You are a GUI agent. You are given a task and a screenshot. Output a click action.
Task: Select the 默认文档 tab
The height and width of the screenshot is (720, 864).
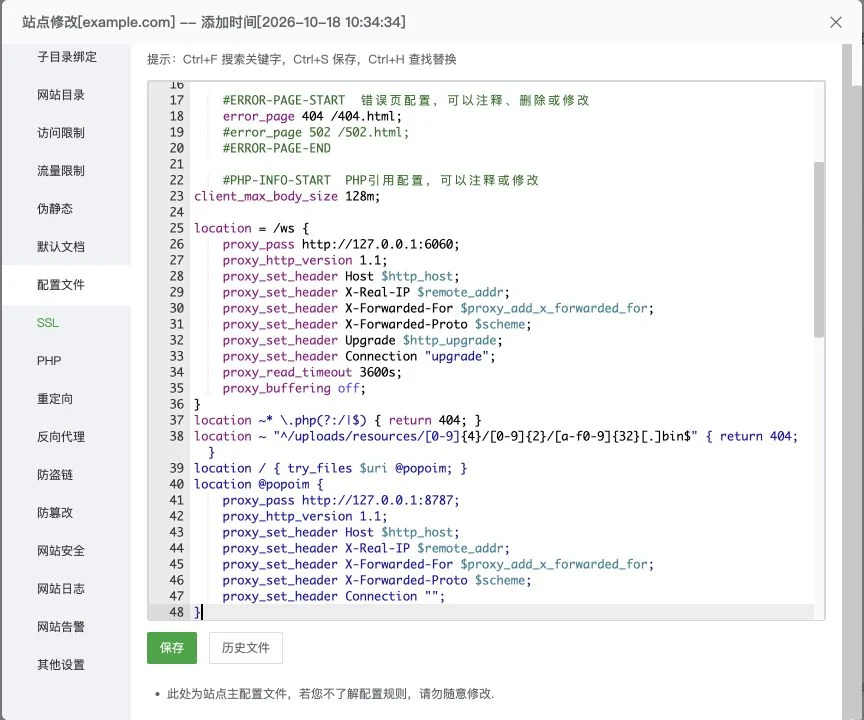(x=61, y=247)
